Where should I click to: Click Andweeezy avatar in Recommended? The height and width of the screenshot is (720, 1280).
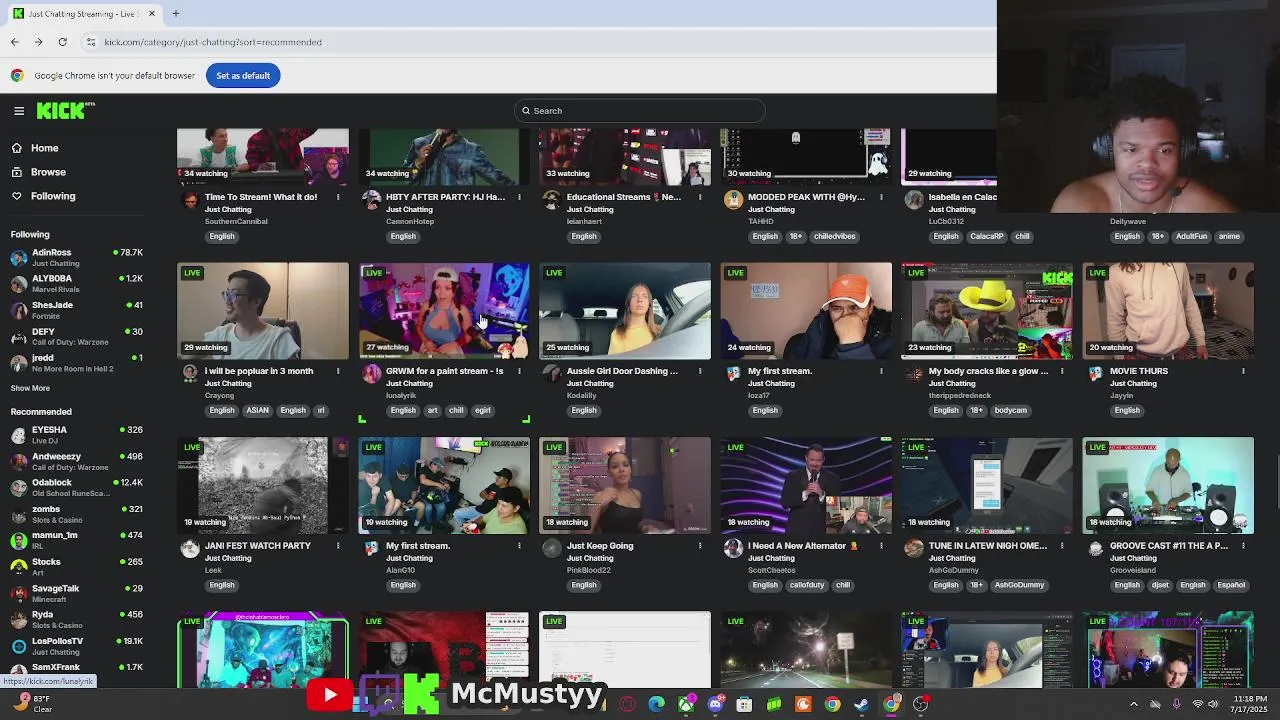(x=18, y=461)
